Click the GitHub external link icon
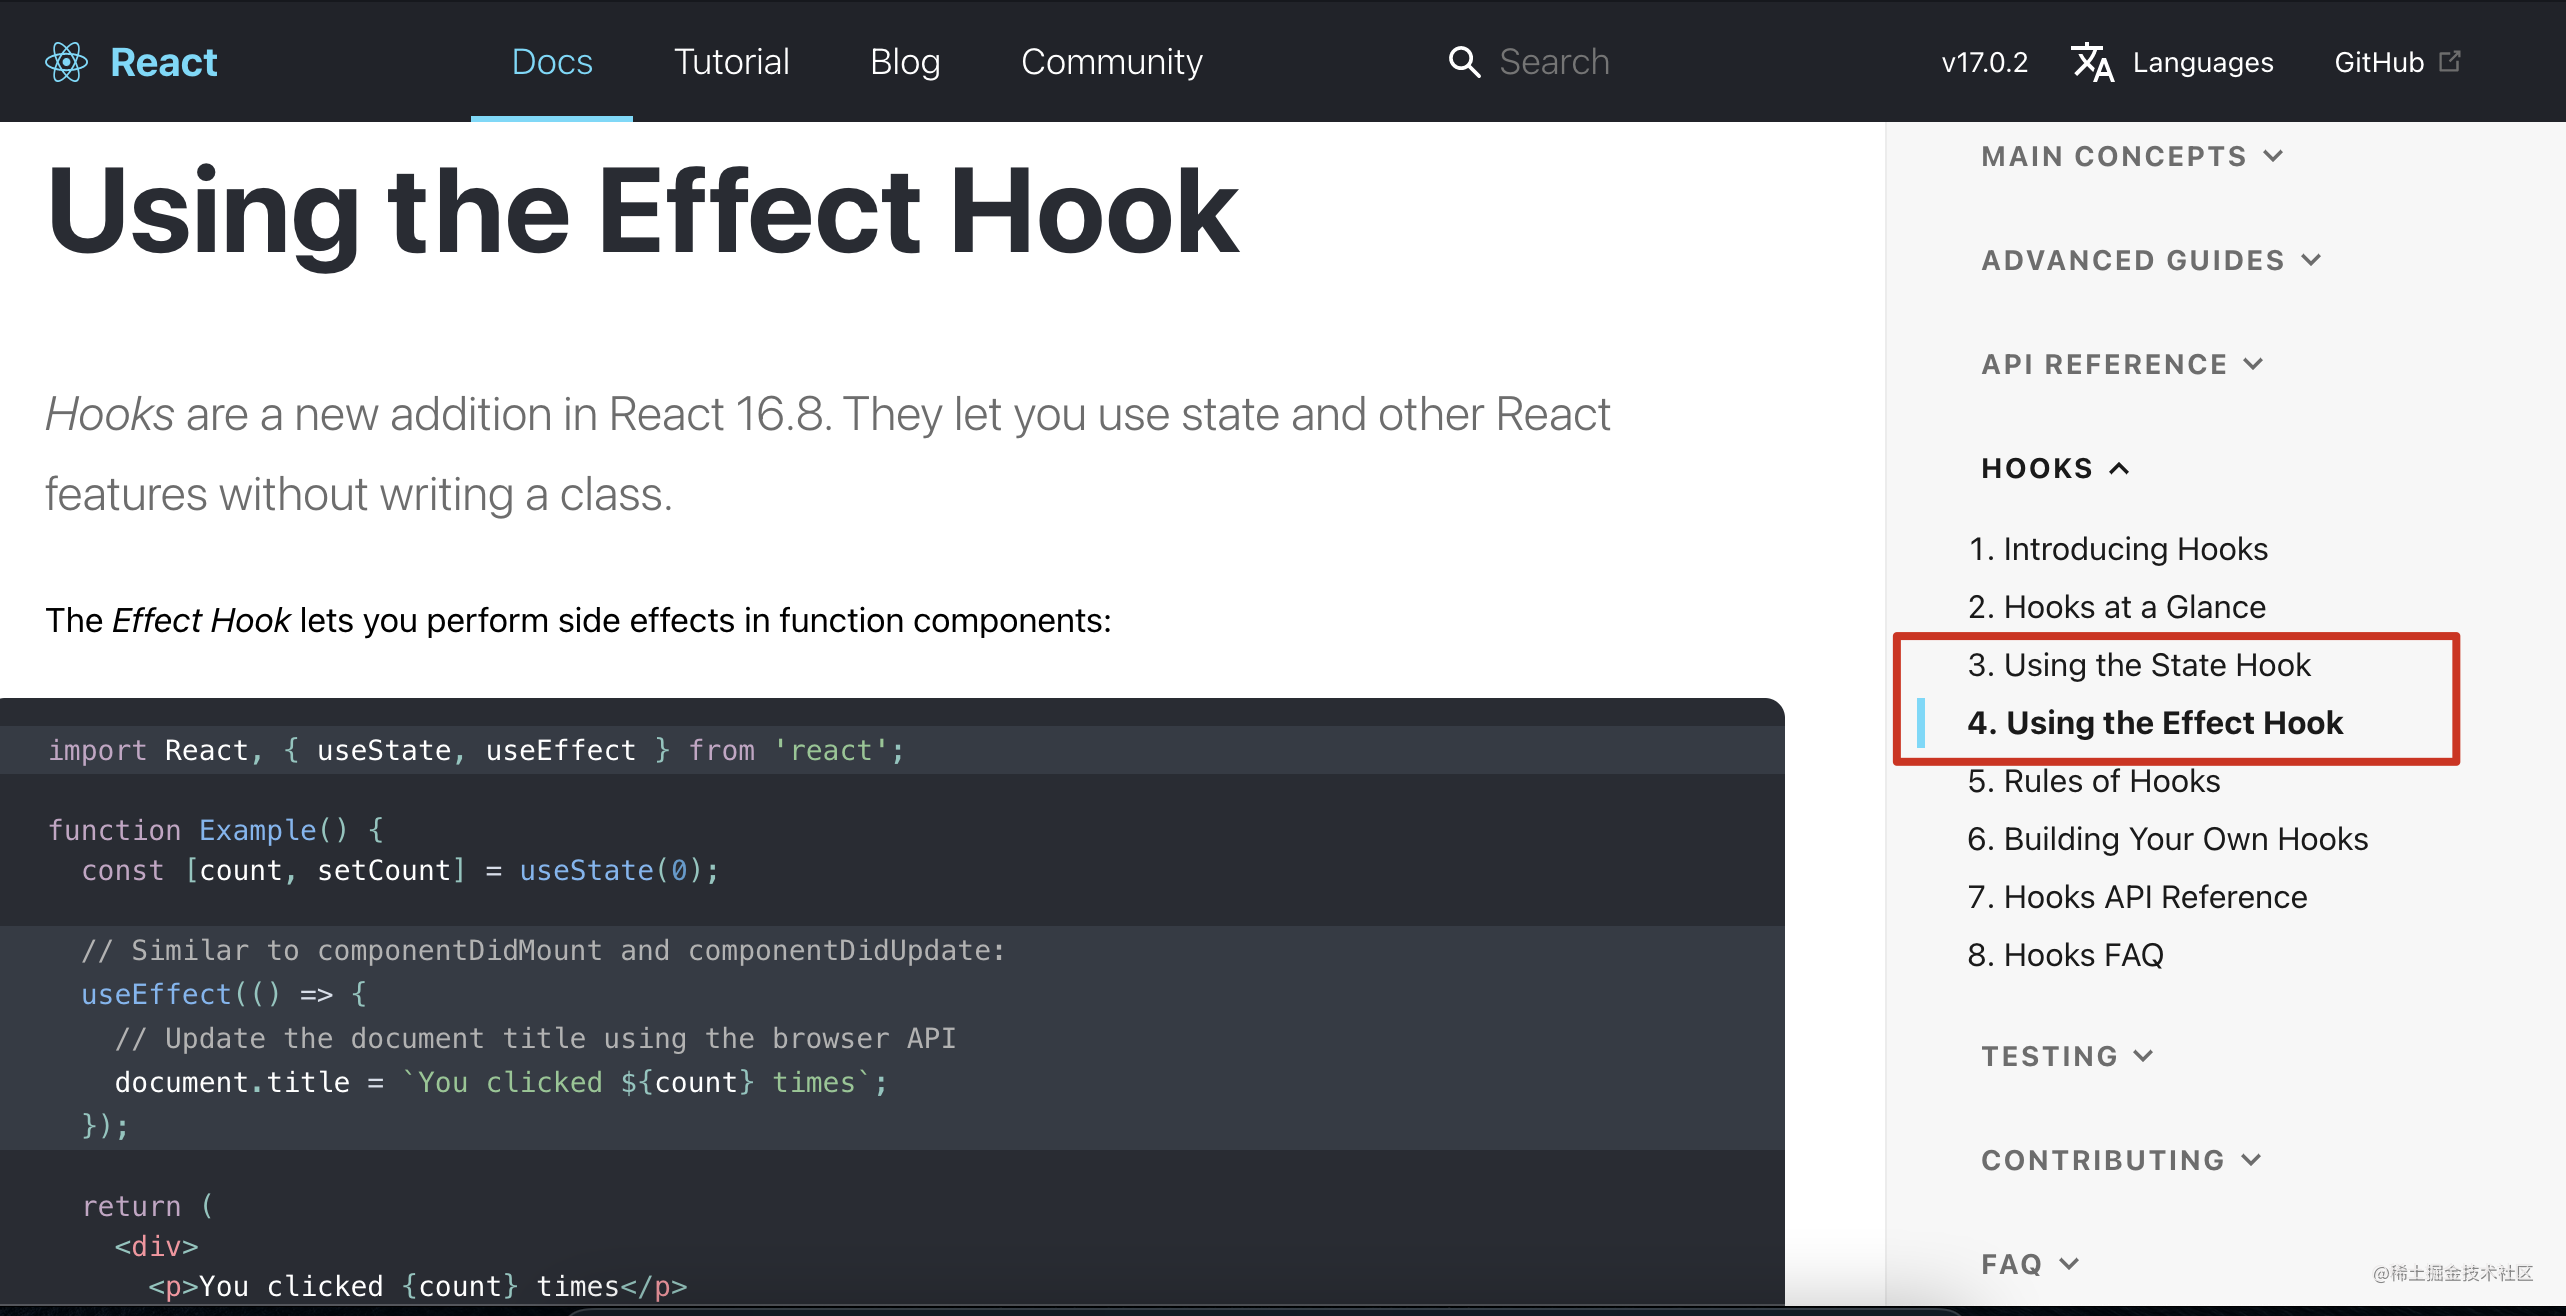The image size is (2566, 1316). click(x=2449, y=62)
